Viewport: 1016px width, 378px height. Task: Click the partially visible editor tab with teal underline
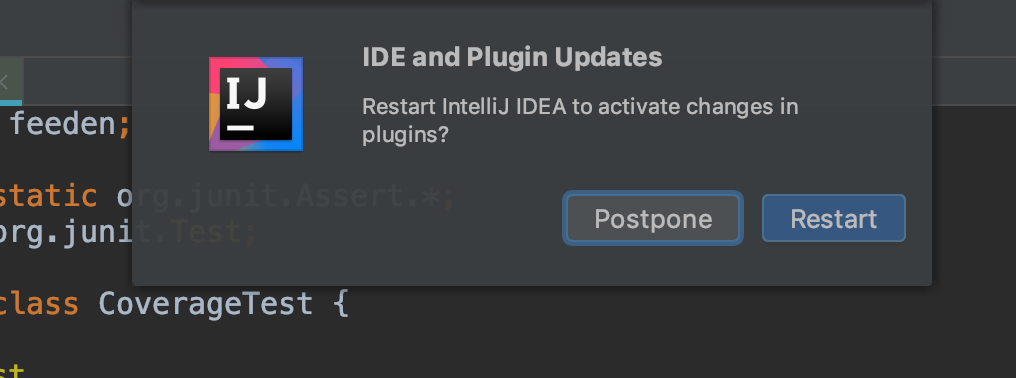coord(11,82)
